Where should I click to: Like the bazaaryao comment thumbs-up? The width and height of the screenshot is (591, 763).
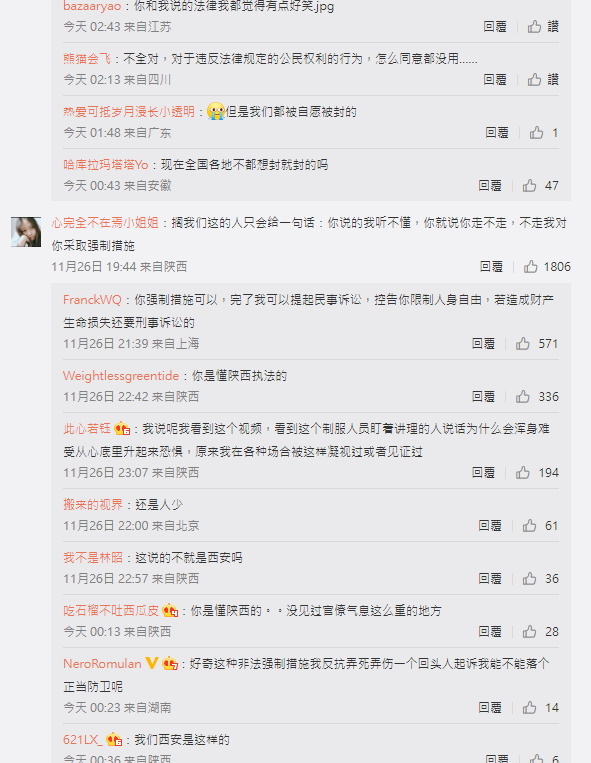coord(535,26)
